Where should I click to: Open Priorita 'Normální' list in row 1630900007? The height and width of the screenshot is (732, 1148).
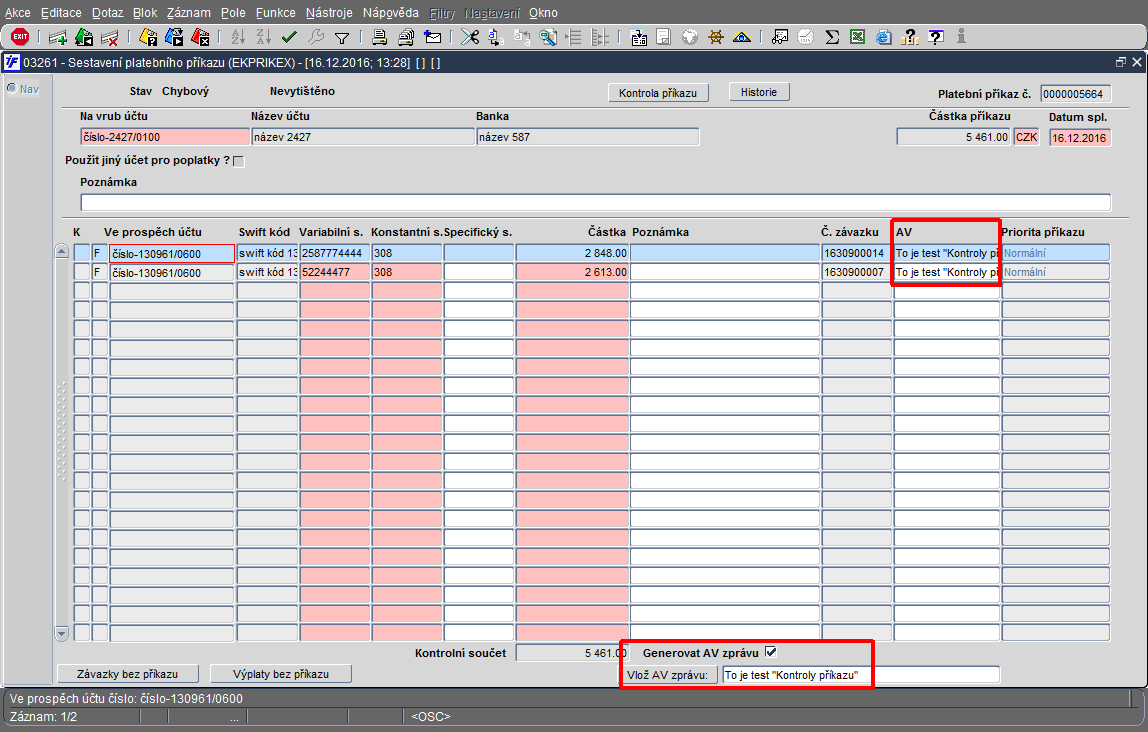pyautogui.click(x=1055, y=272)
